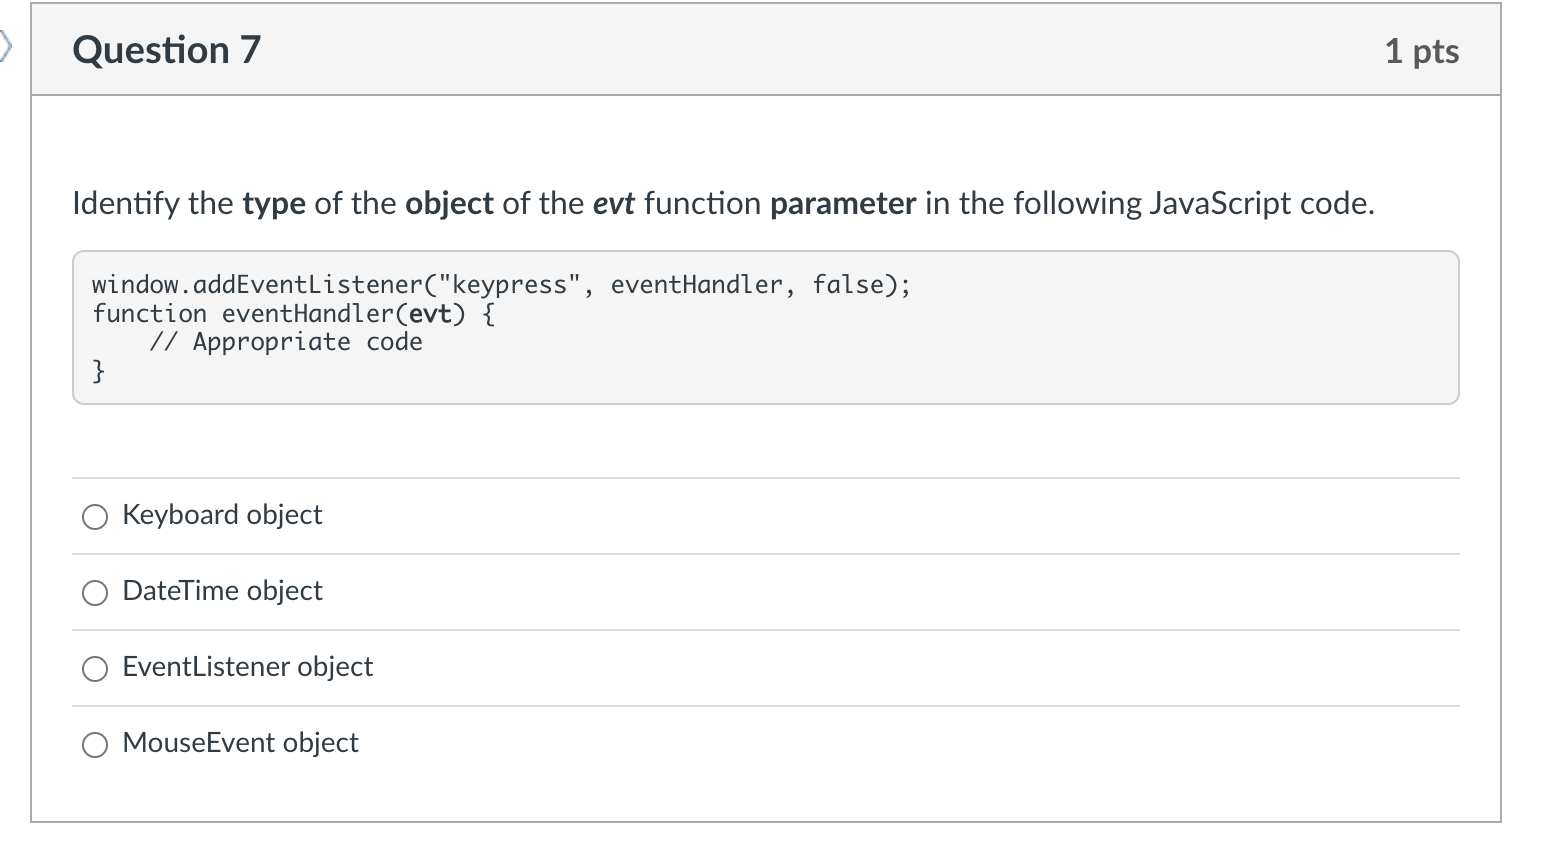Click the closing brace in the code block
The image size is (1548, 848).
98,372
